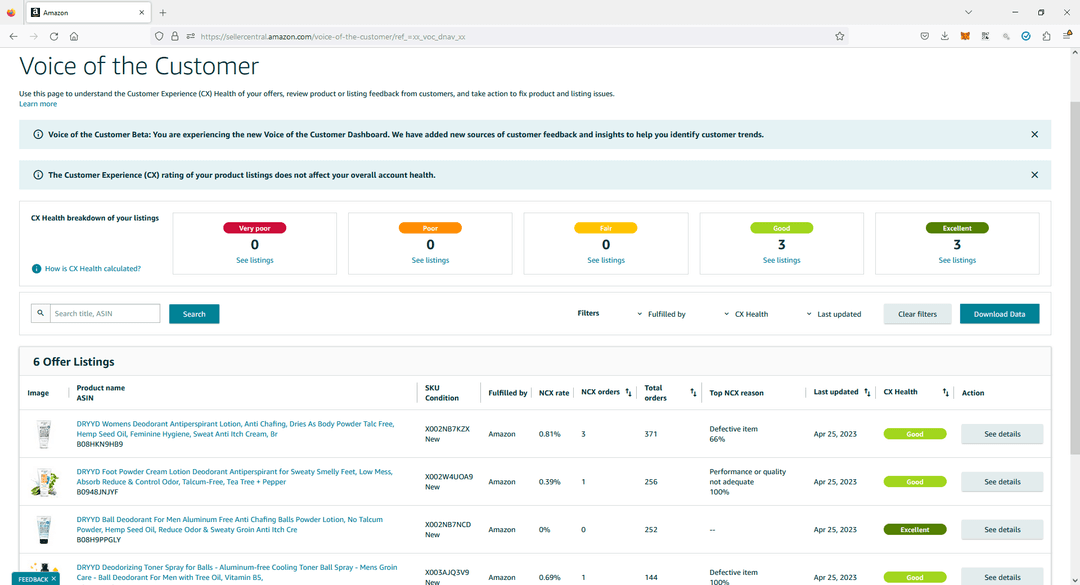Open the extensions puzzle-piece icon
Image resolution: width=1080 pixels, height=585 pixels.
[x=1046, y=37]
